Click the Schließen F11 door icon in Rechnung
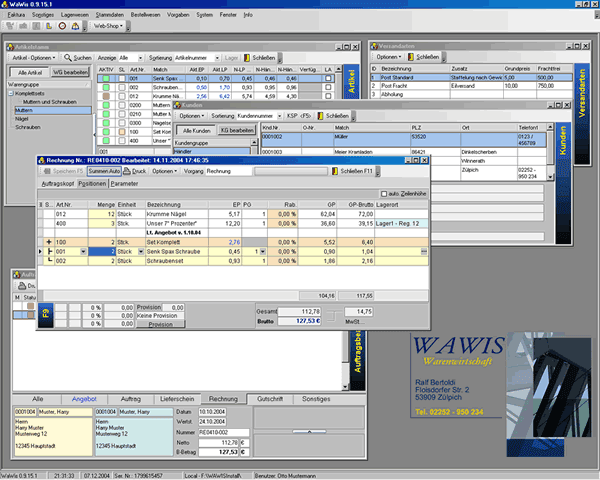The height and width of the screenshot is (480, 600). [335, 171]
